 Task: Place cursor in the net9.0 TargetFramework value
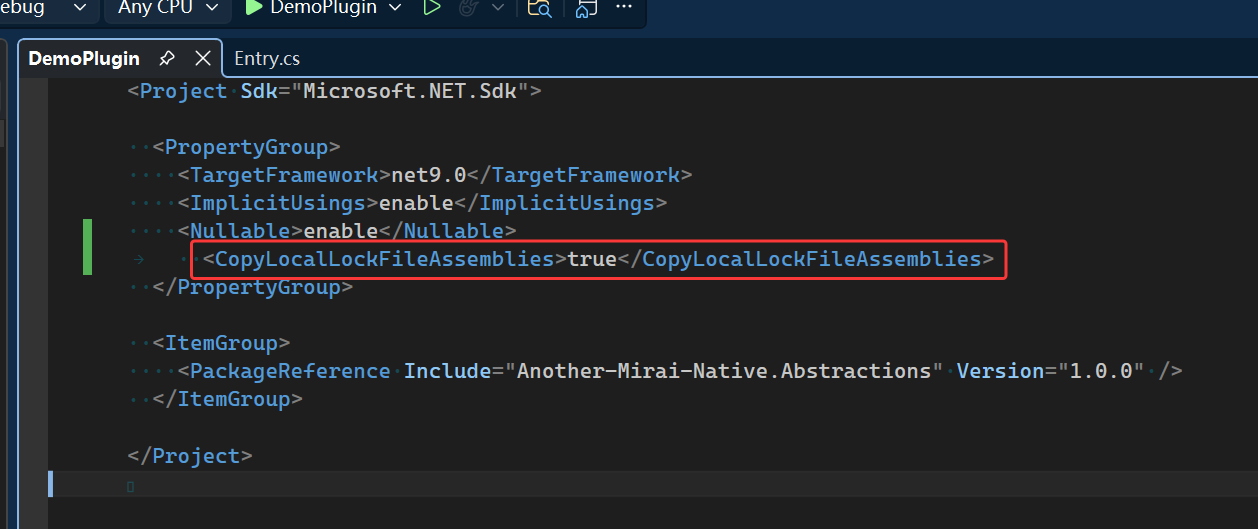point(428,175)
